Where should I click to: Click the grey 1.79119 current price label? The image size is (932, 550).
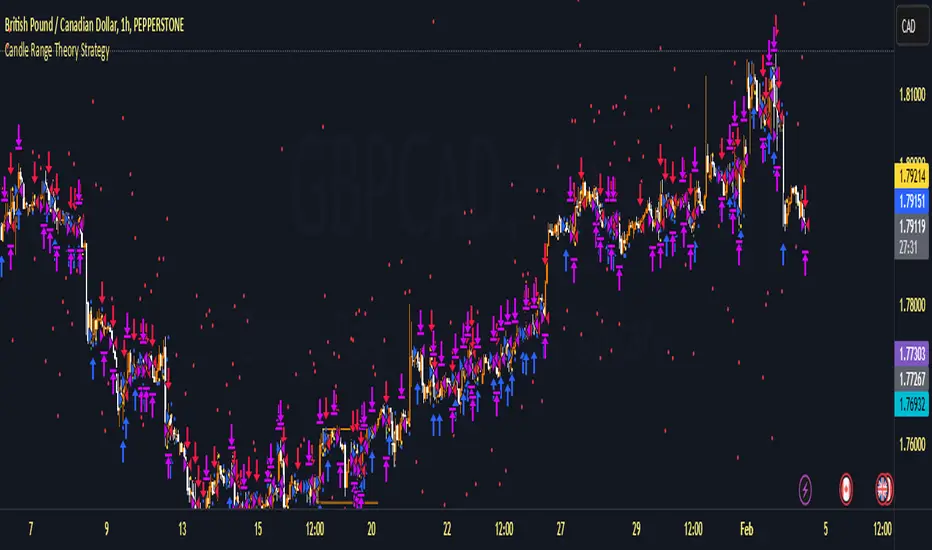click(911, 226)
